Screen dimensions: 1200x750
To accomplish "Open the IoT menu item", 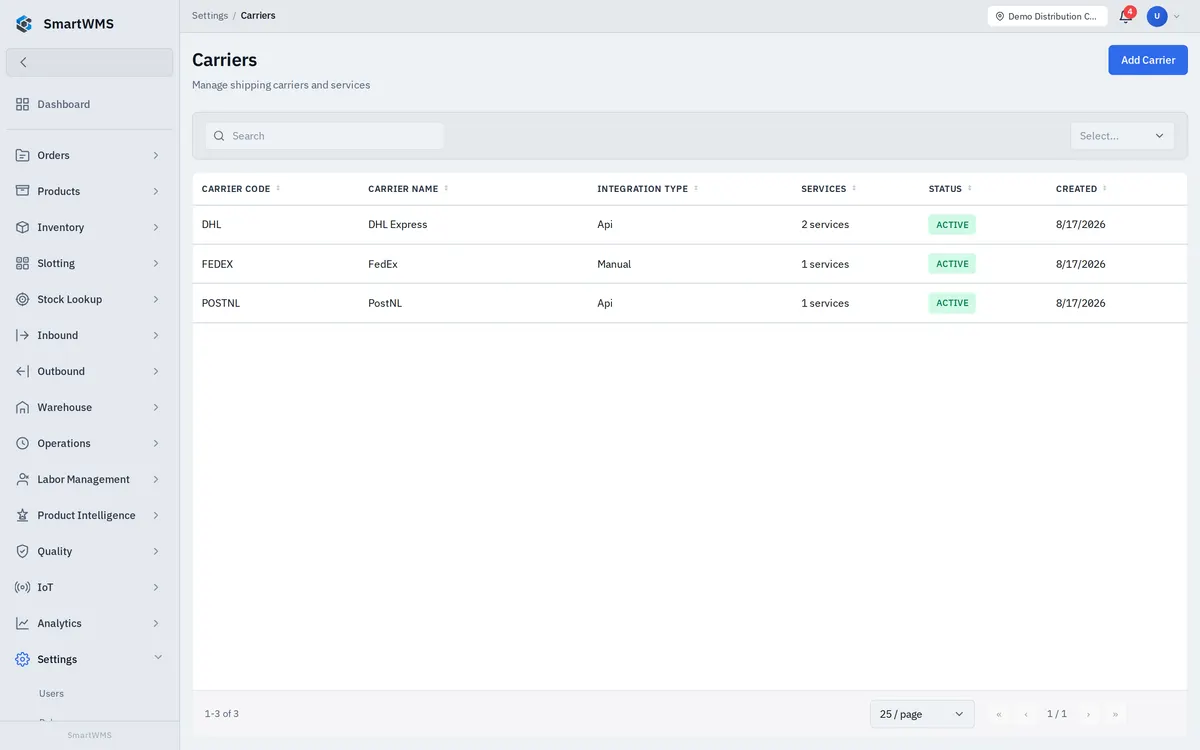I will (89, 587).
